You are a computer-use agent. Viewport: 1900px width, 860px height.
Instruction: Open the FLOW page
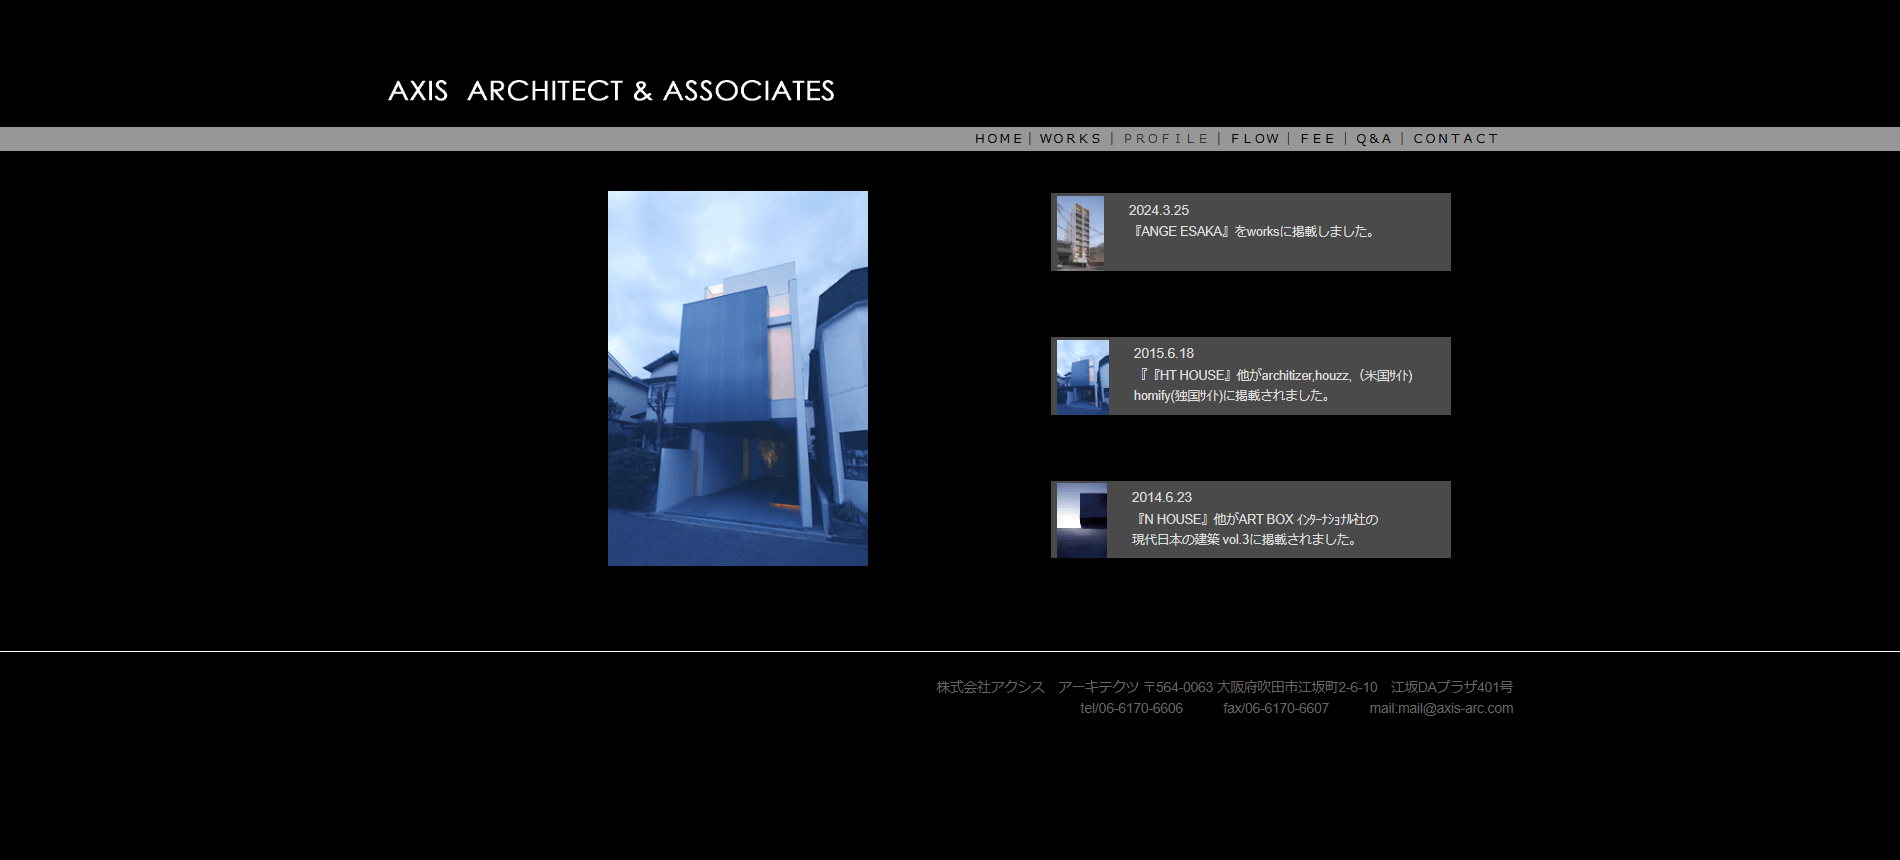[1255, 139]
